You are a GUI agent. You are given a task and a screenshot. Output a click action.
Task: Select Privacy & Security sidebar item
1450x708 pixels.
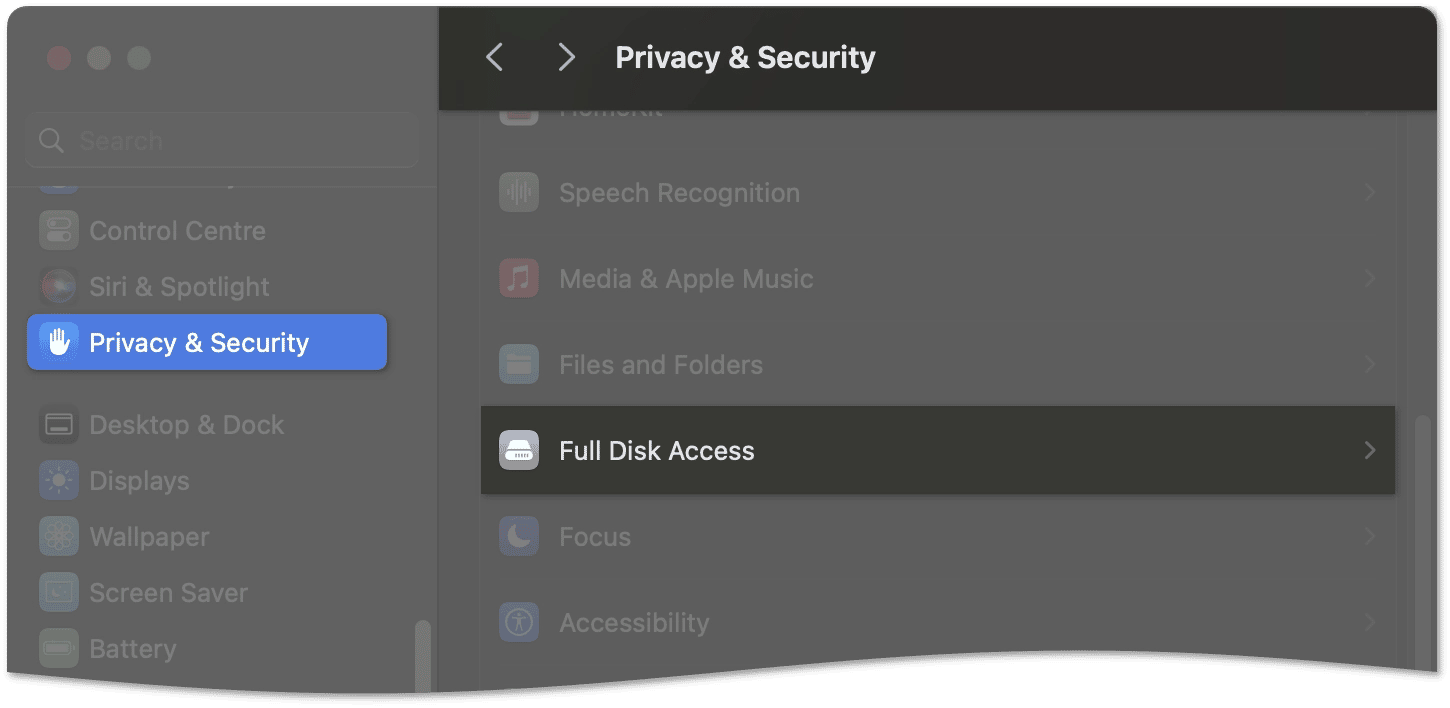207,342
